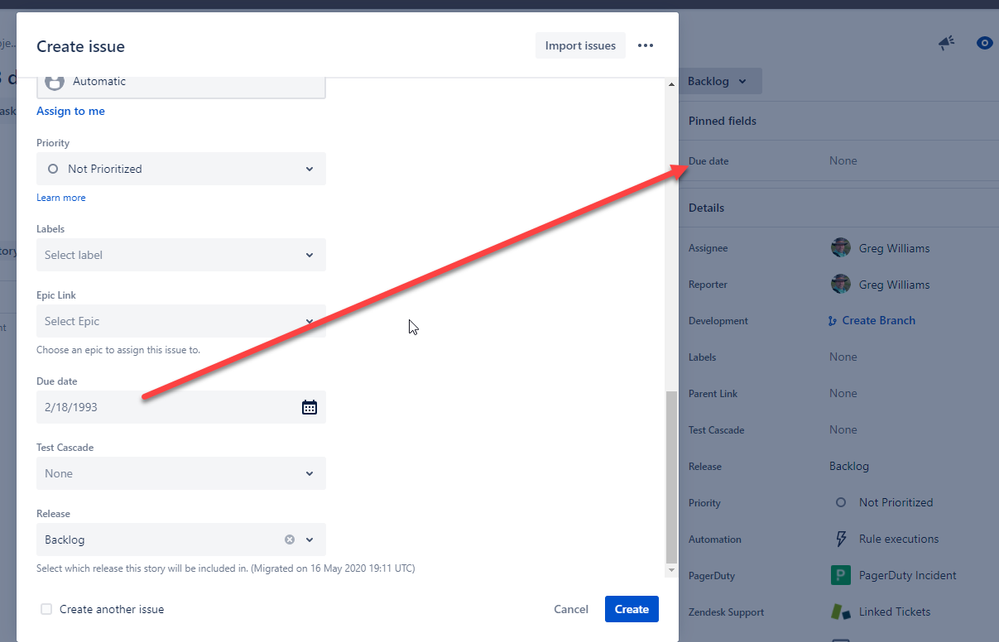Click the Release Backlog value in Details
This screenshot has height=642, width=999.
(x=849, y=466)
